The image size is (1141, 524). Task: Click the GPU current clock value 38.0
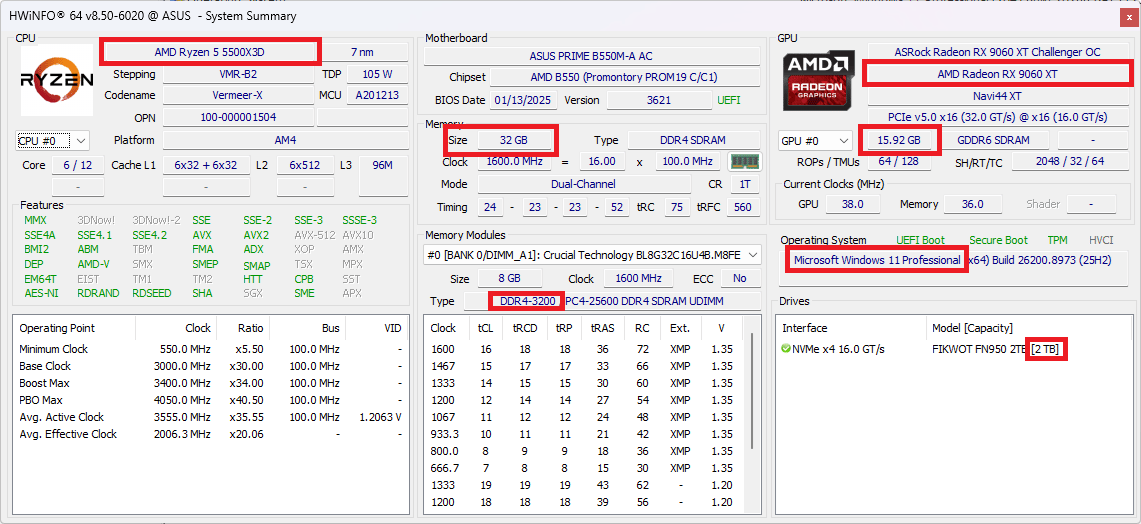[x=852, y=205]
